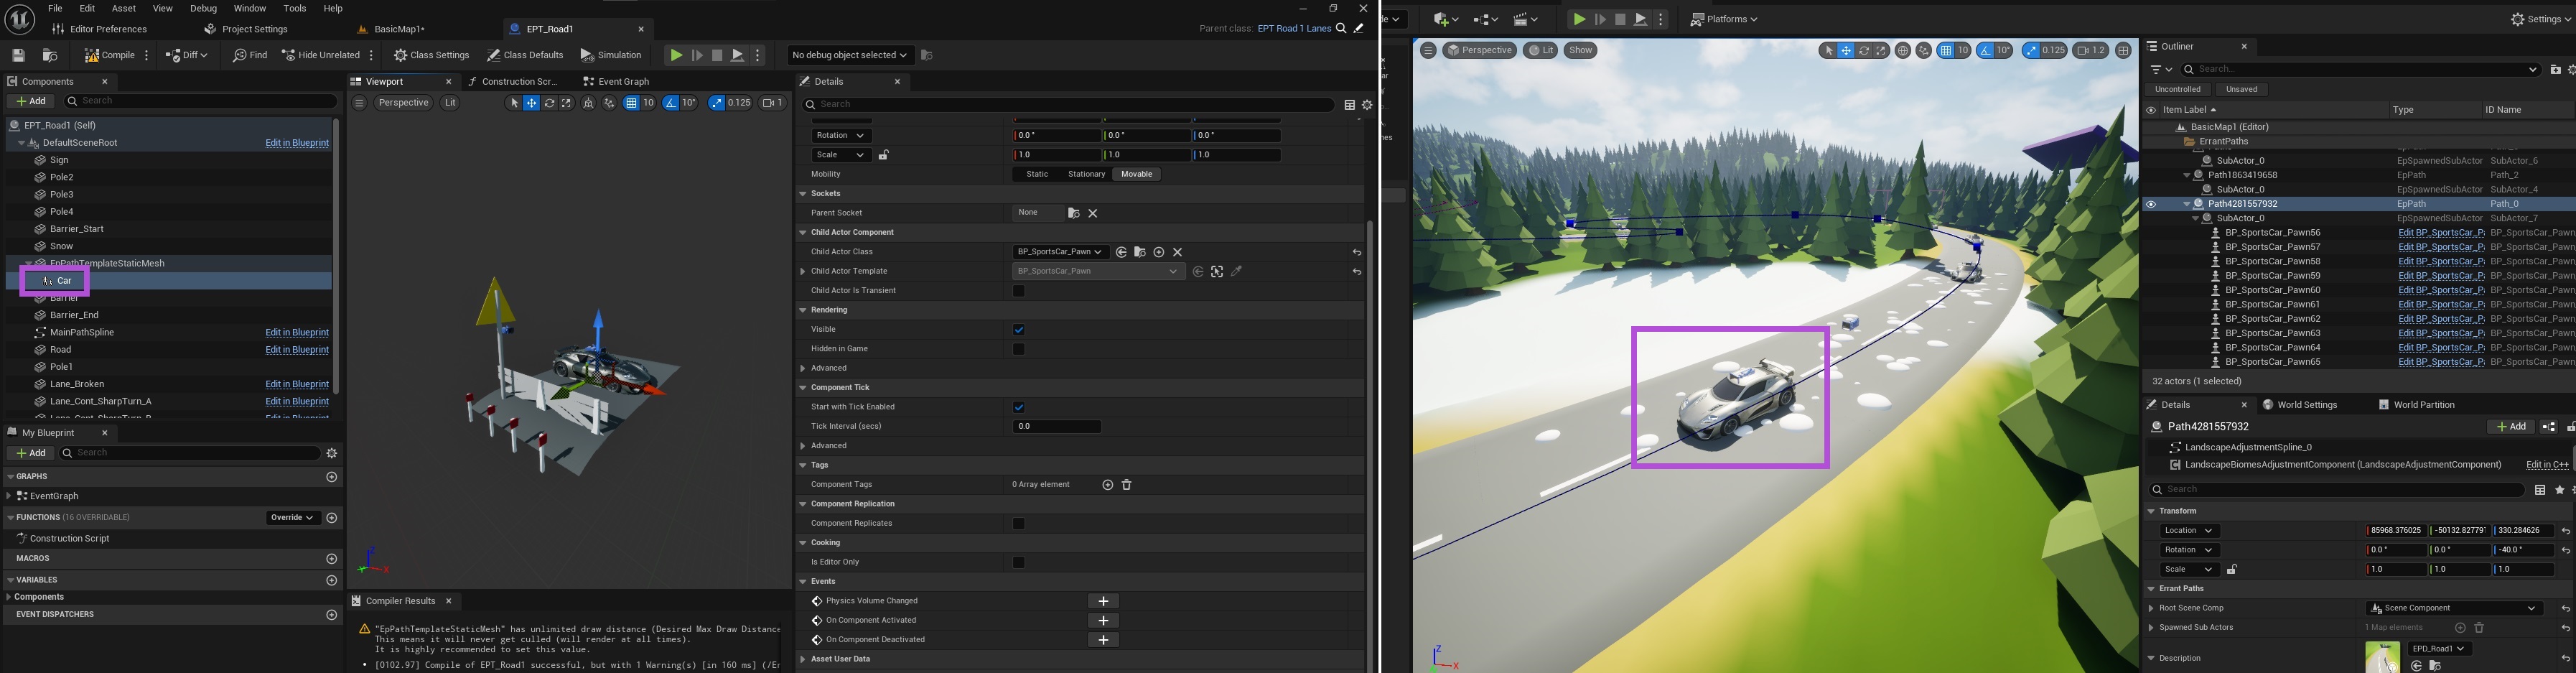The height and width of the screenshot is (673, 2576).
Task: Collapse the DefaultSceneRoot tree node
Action: point(21,143)
